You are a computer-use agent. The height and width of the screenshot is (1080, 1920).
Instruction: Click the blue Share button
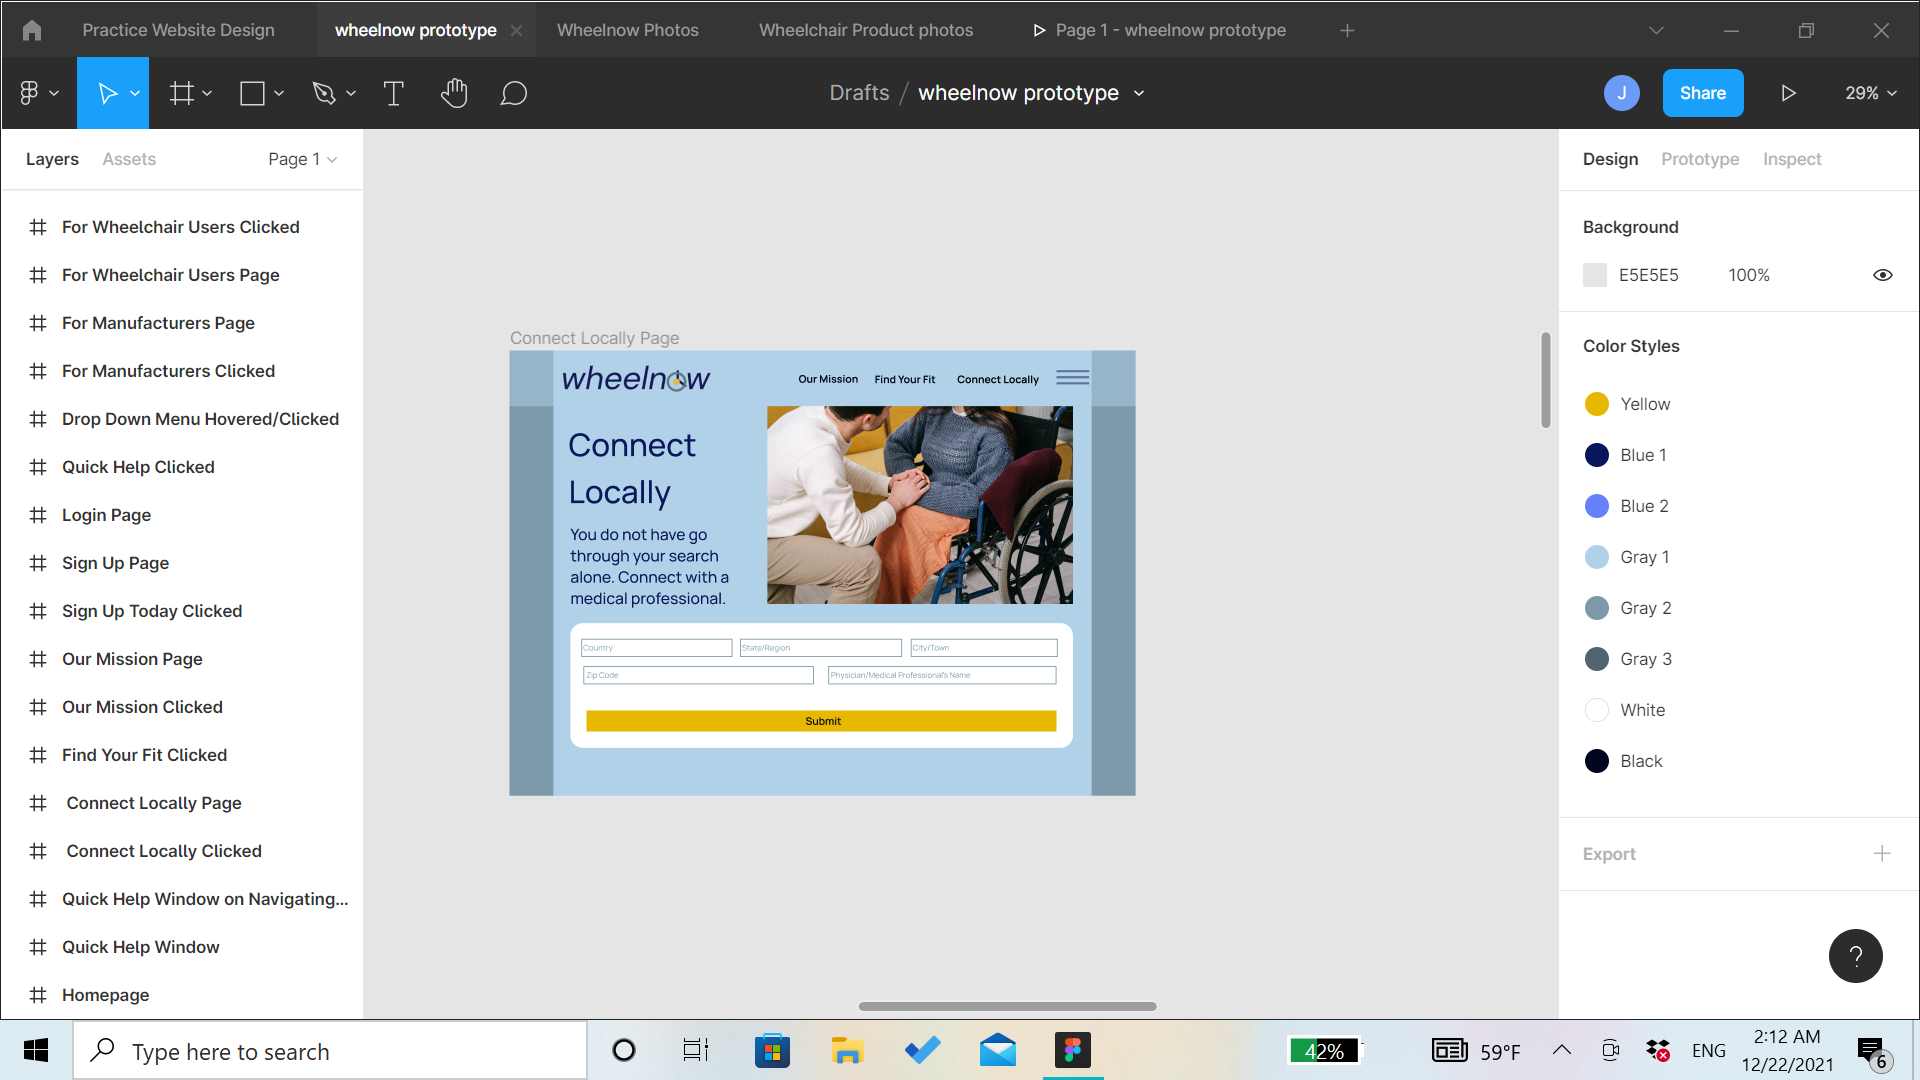point(1702,93)
